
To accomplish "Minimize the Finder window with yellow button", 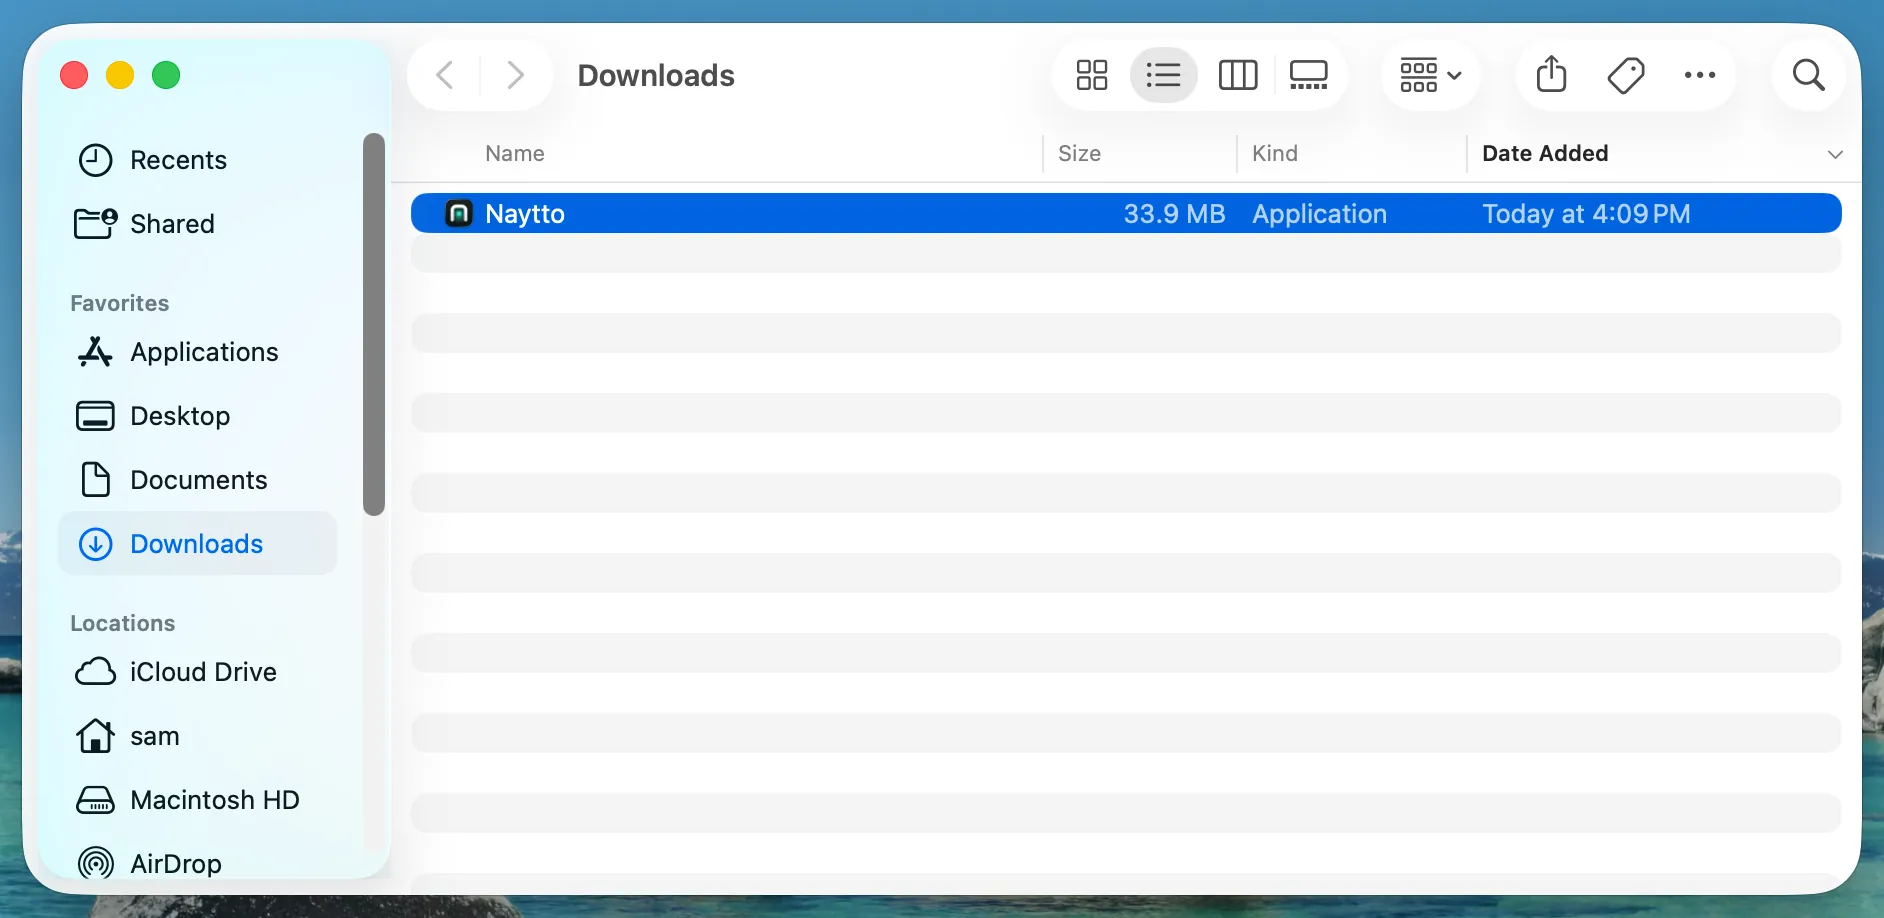I will [120, 75].
